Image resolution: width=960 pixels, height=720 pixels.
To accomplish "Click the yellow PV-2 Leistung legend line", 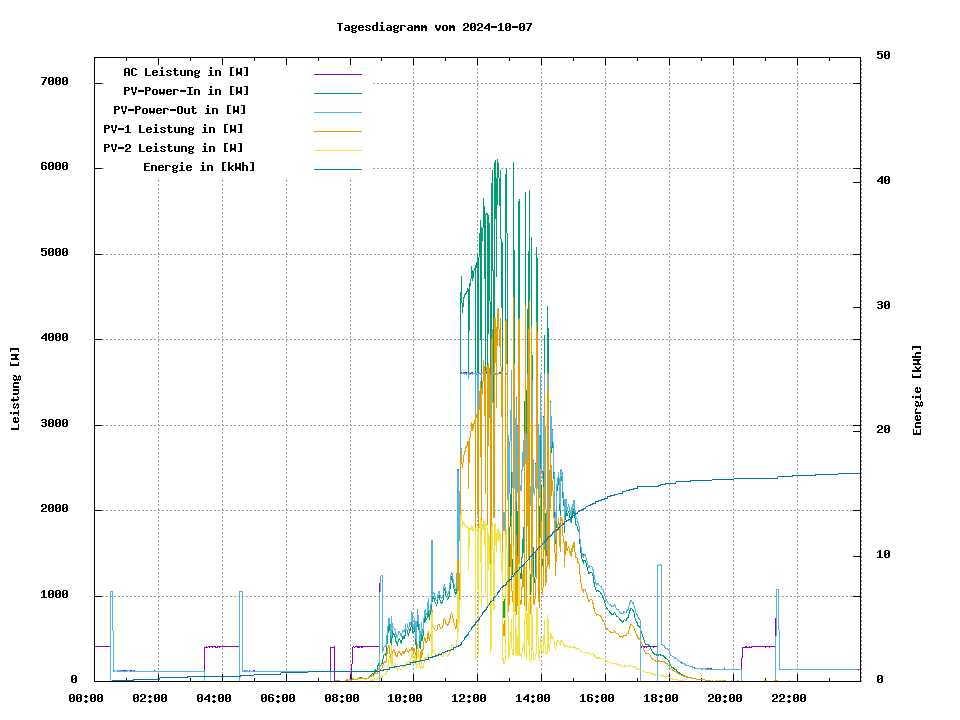I will 337,149.
